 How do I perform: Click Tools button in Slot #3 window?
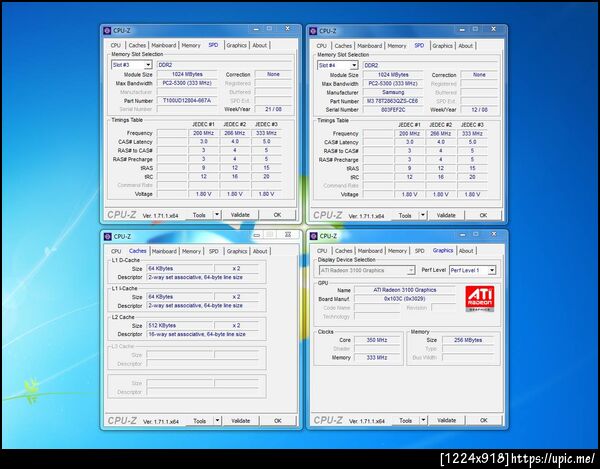click(199, 215)
